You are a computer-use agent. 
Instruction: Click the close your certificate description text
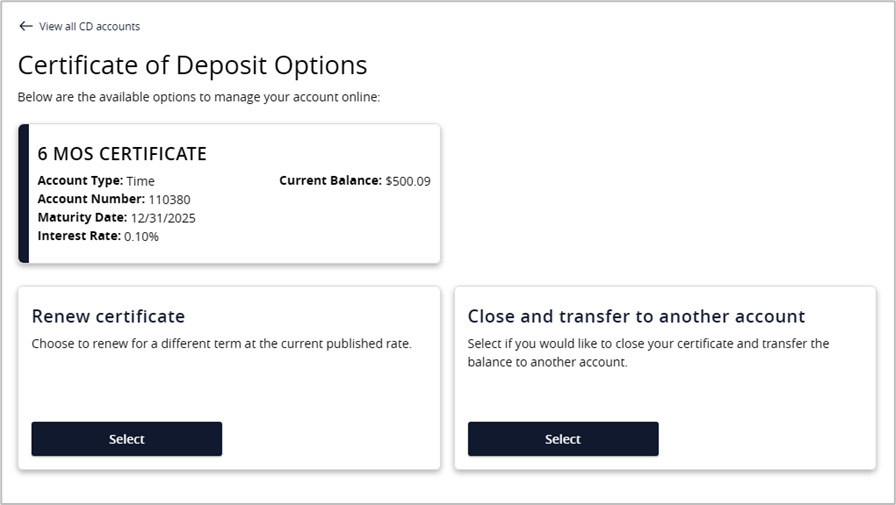click(x=648, y=353)
